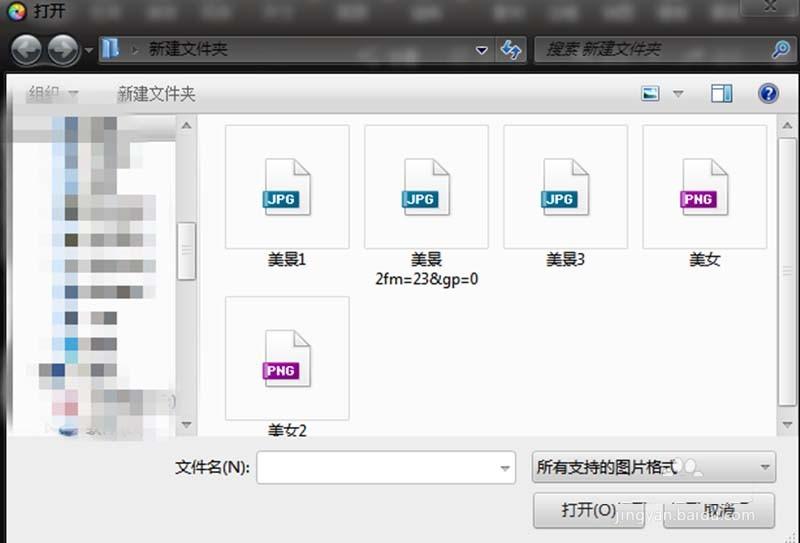Click the change view icon
The image size is (800, 543).
tap(650, 93)
